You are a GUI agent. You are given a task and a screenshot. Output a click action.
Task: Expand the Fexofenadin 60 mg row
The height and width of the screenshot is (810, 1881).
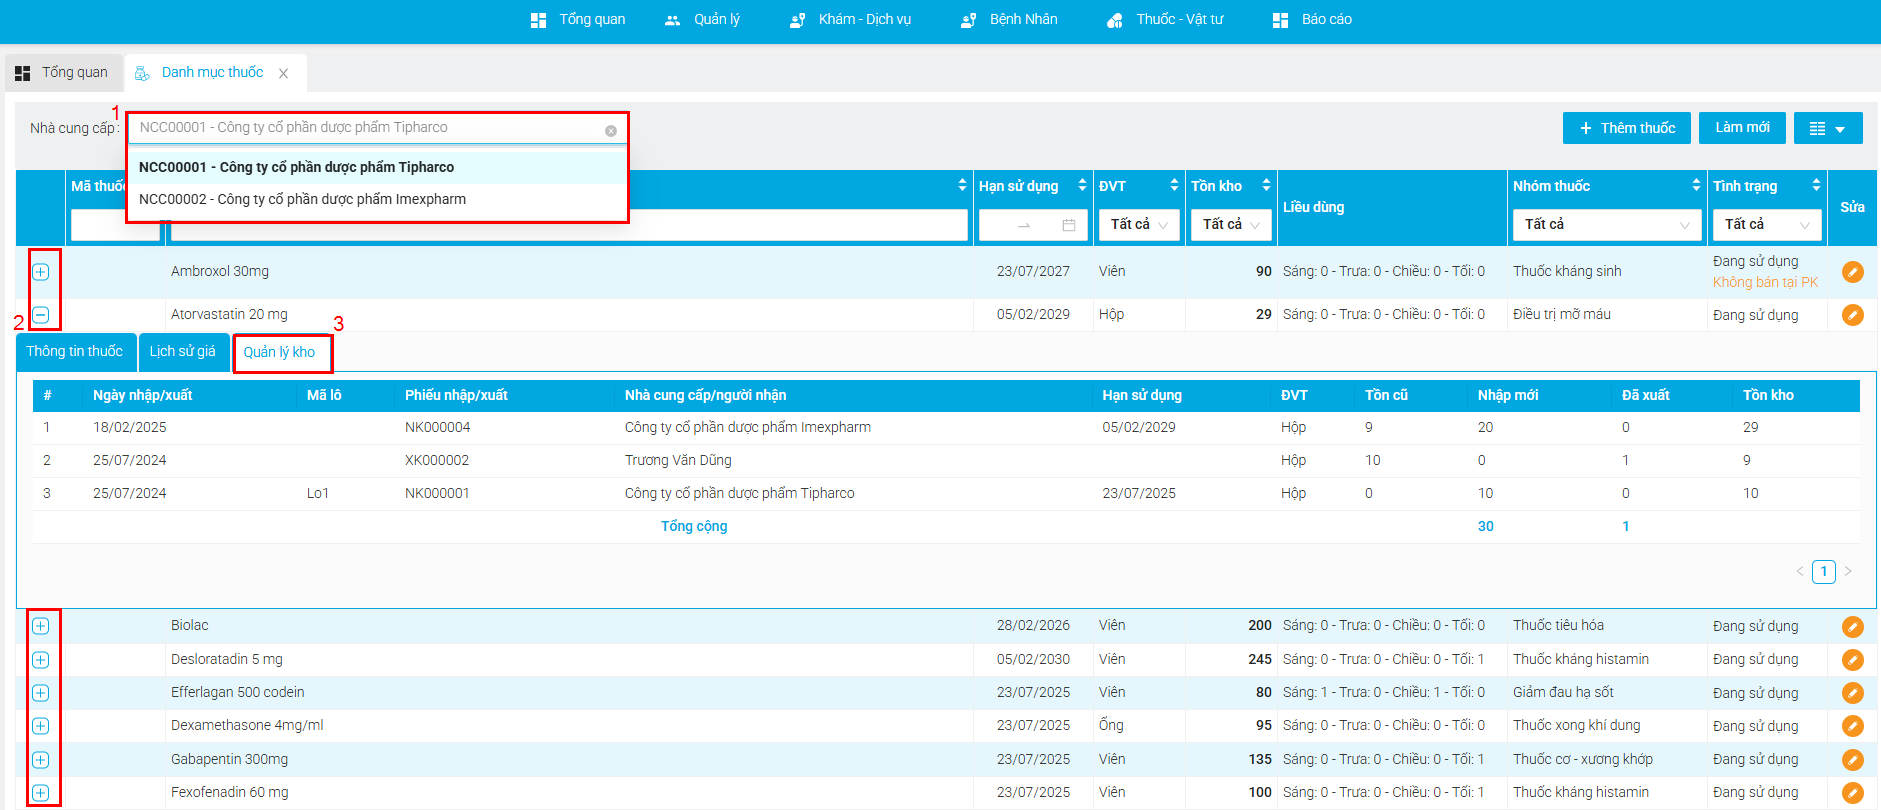click(41, 793)
